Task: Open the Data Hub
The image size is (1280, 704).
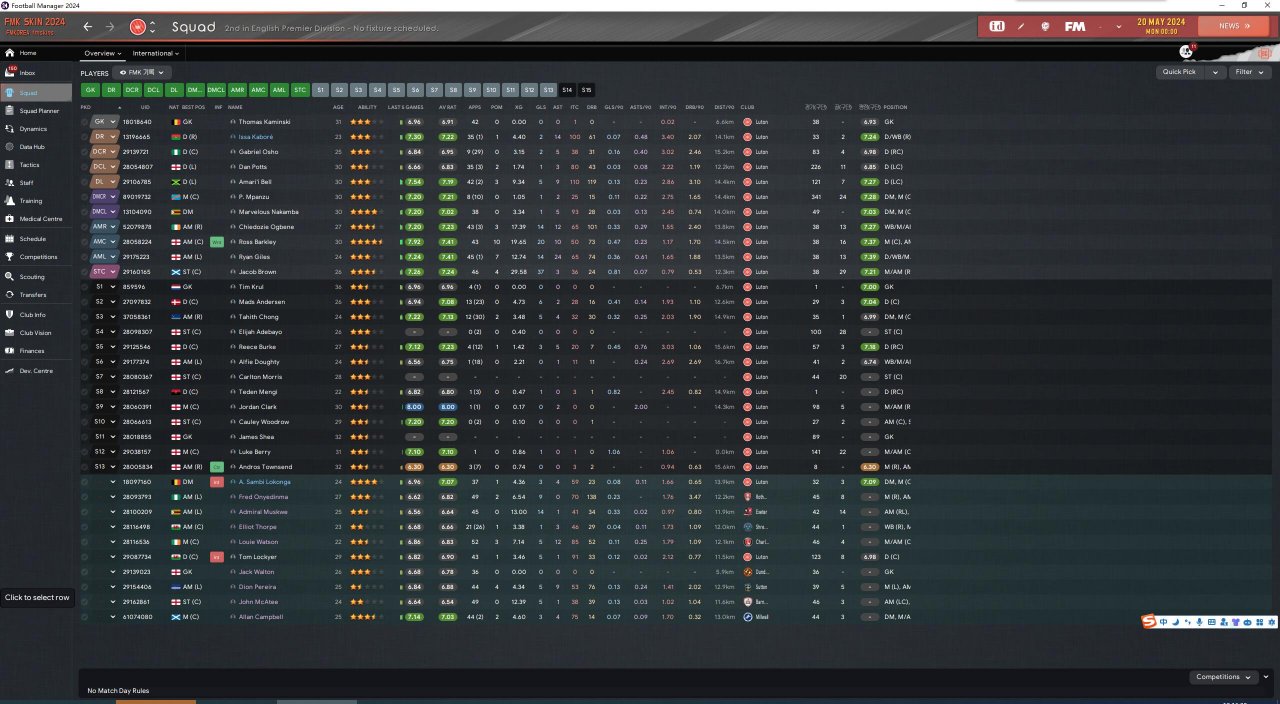Action: [x=36, y=146]
